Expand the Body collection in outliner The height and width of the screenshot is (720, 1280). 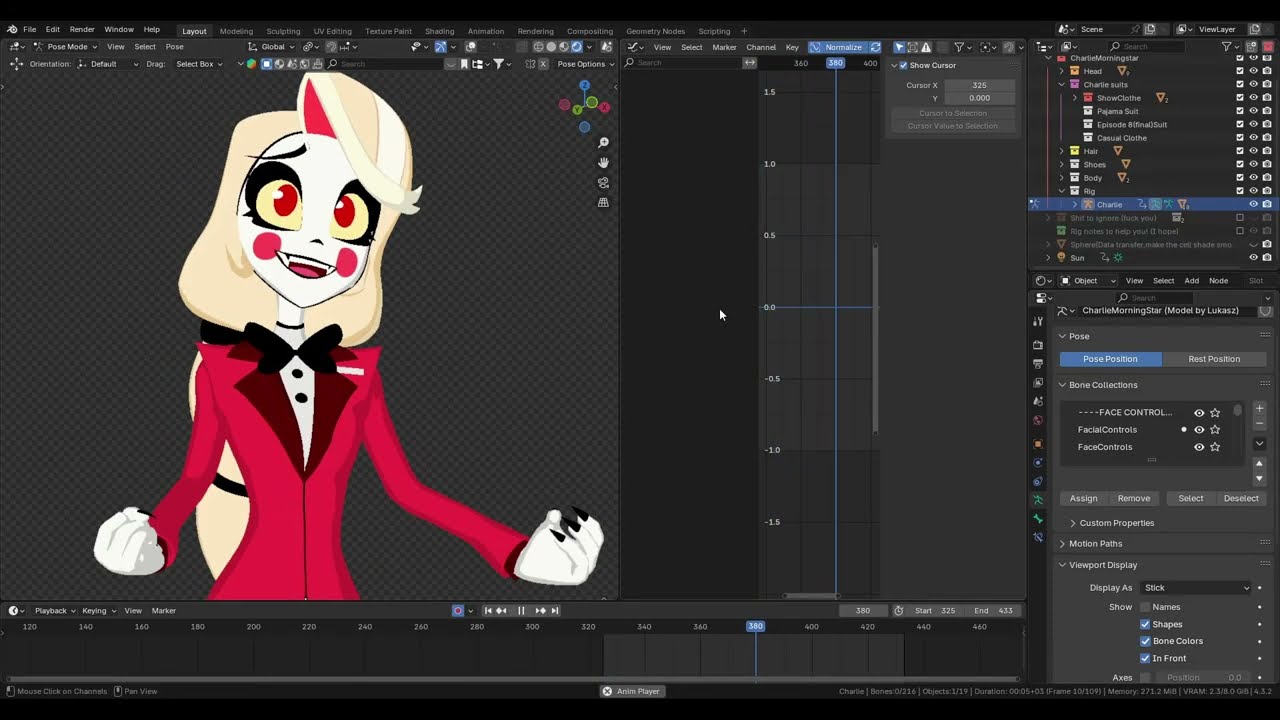[x=1061, y=178]
